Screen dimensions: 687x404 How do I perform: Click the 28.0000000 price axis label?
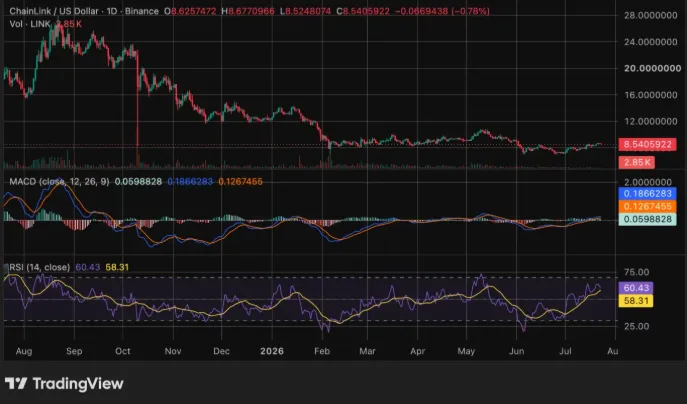(x=651, y=15)
